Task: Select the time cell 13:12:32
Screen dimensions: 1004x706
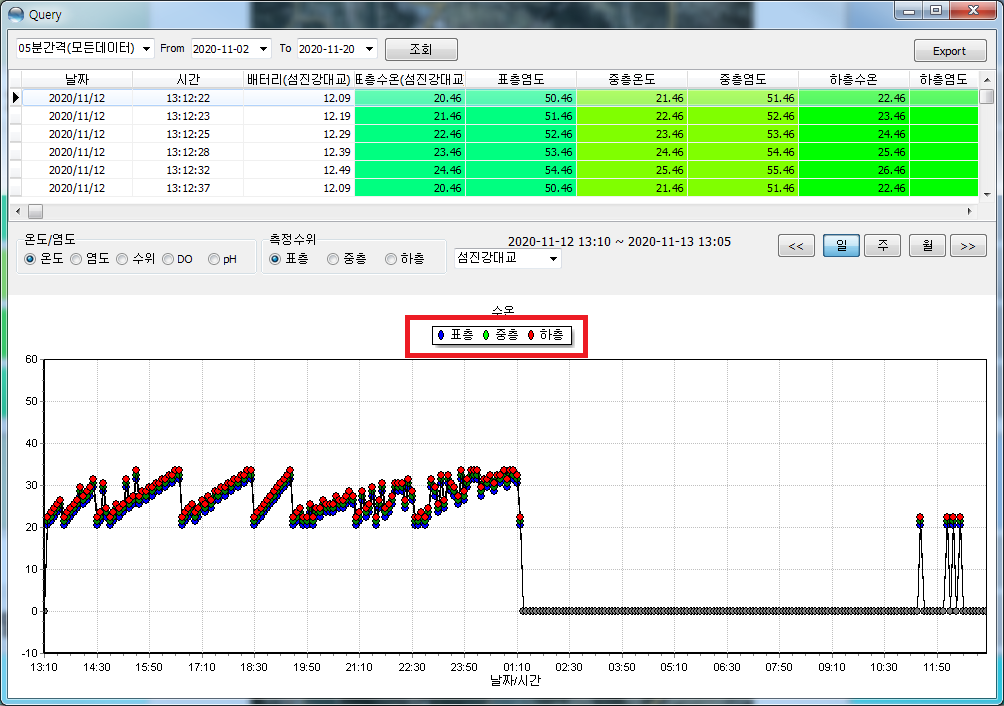Action: [188, 170]
